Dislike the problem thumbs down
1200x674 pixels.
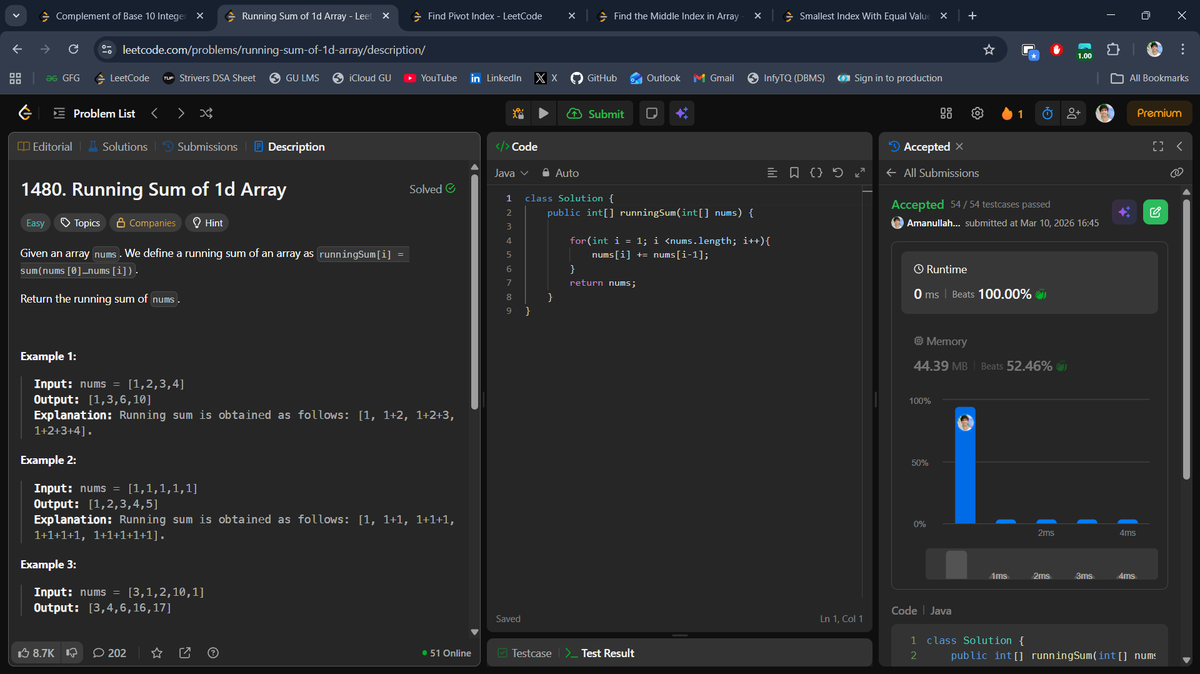click(x=72, y=653)
